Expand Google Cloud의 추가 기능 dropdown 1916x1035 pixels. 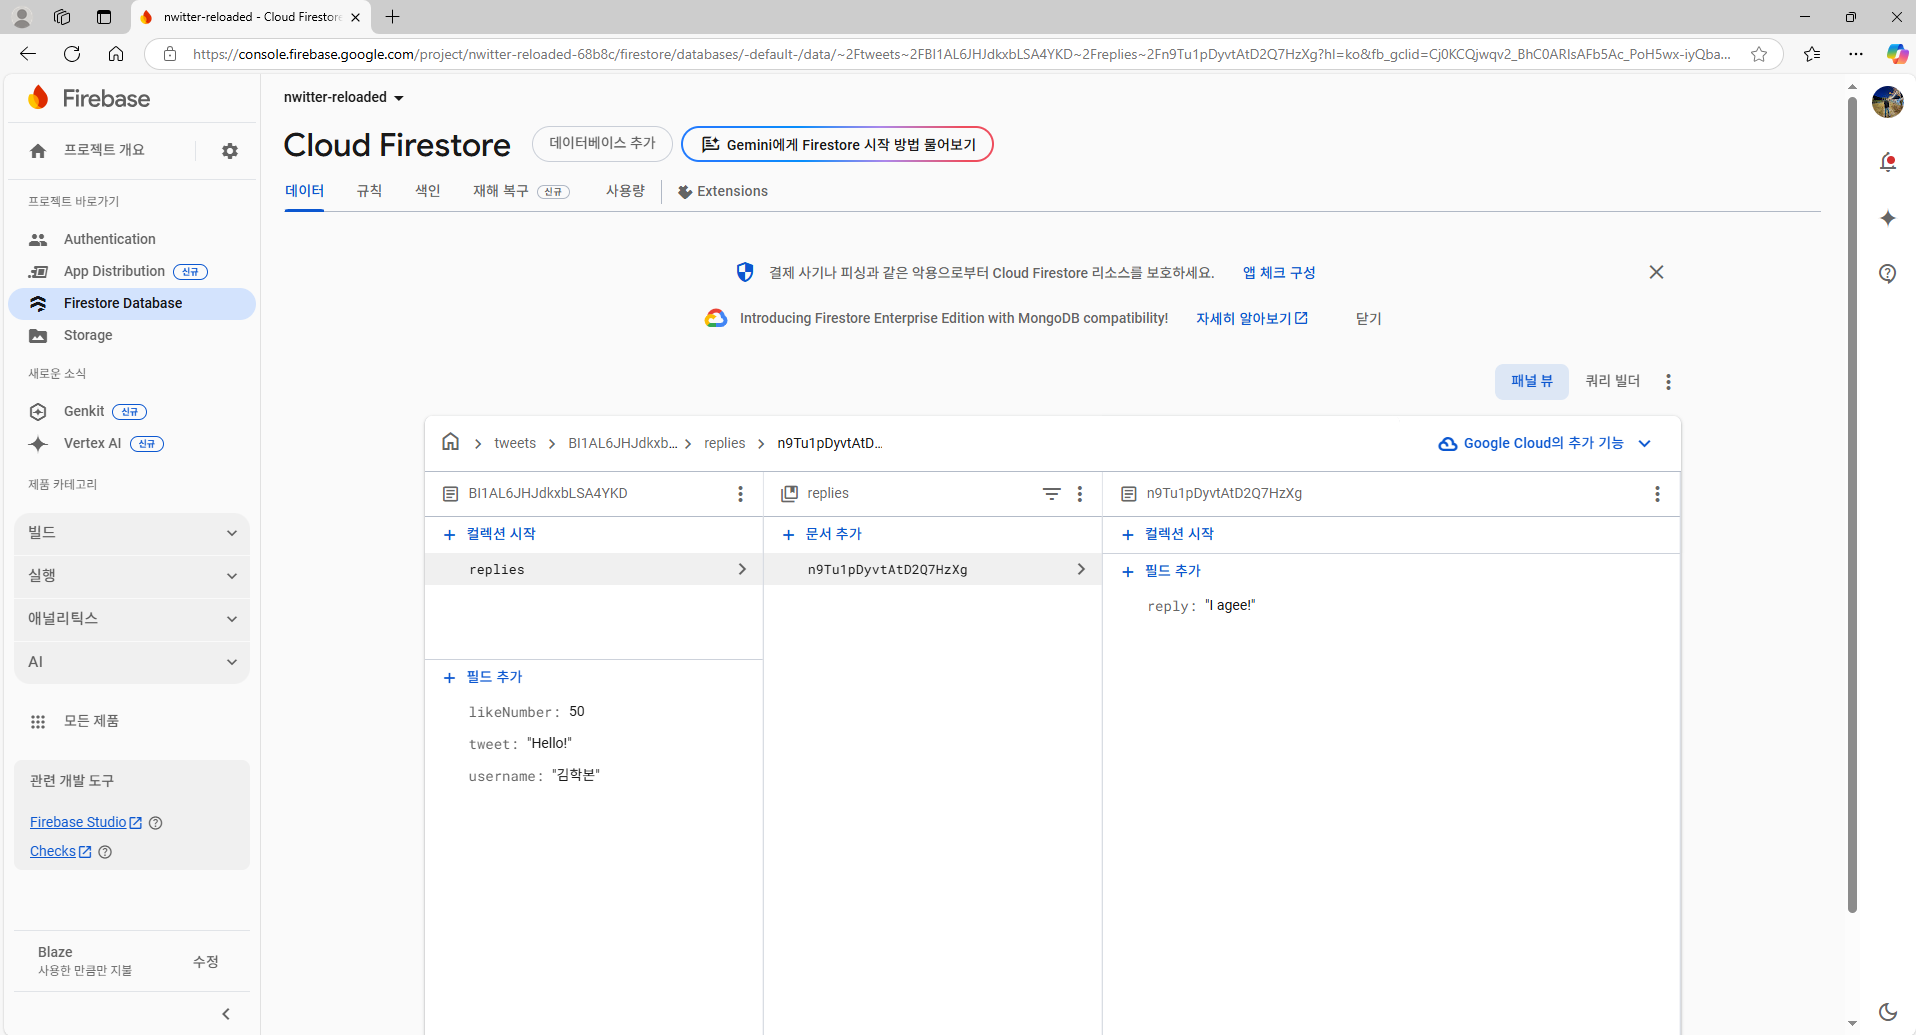click(1545, 443)
